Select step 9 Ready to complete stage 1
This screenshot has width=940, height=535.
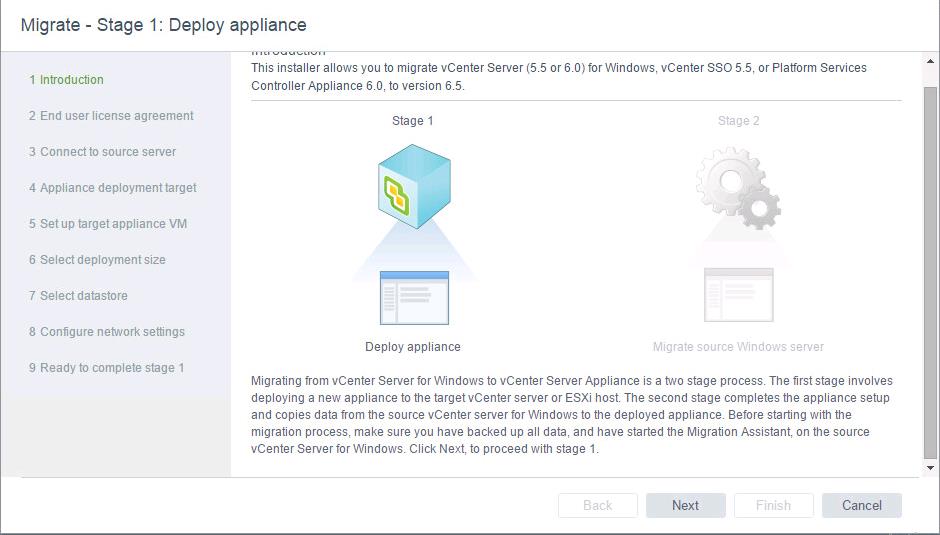106,368
